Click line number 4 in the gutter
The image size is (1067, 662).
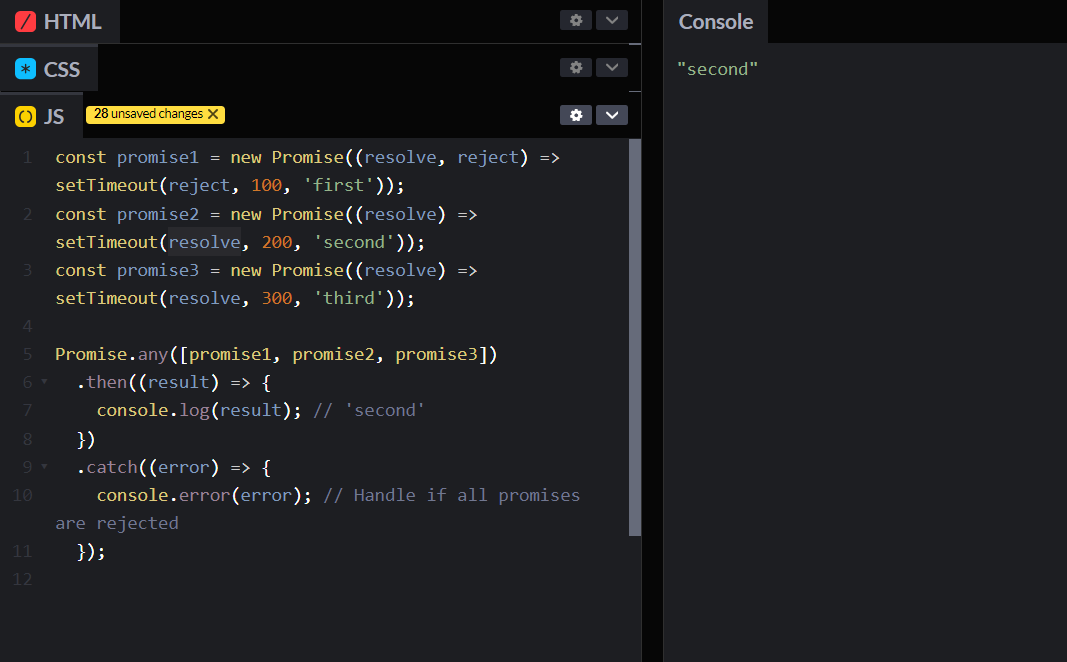[27, 326]
